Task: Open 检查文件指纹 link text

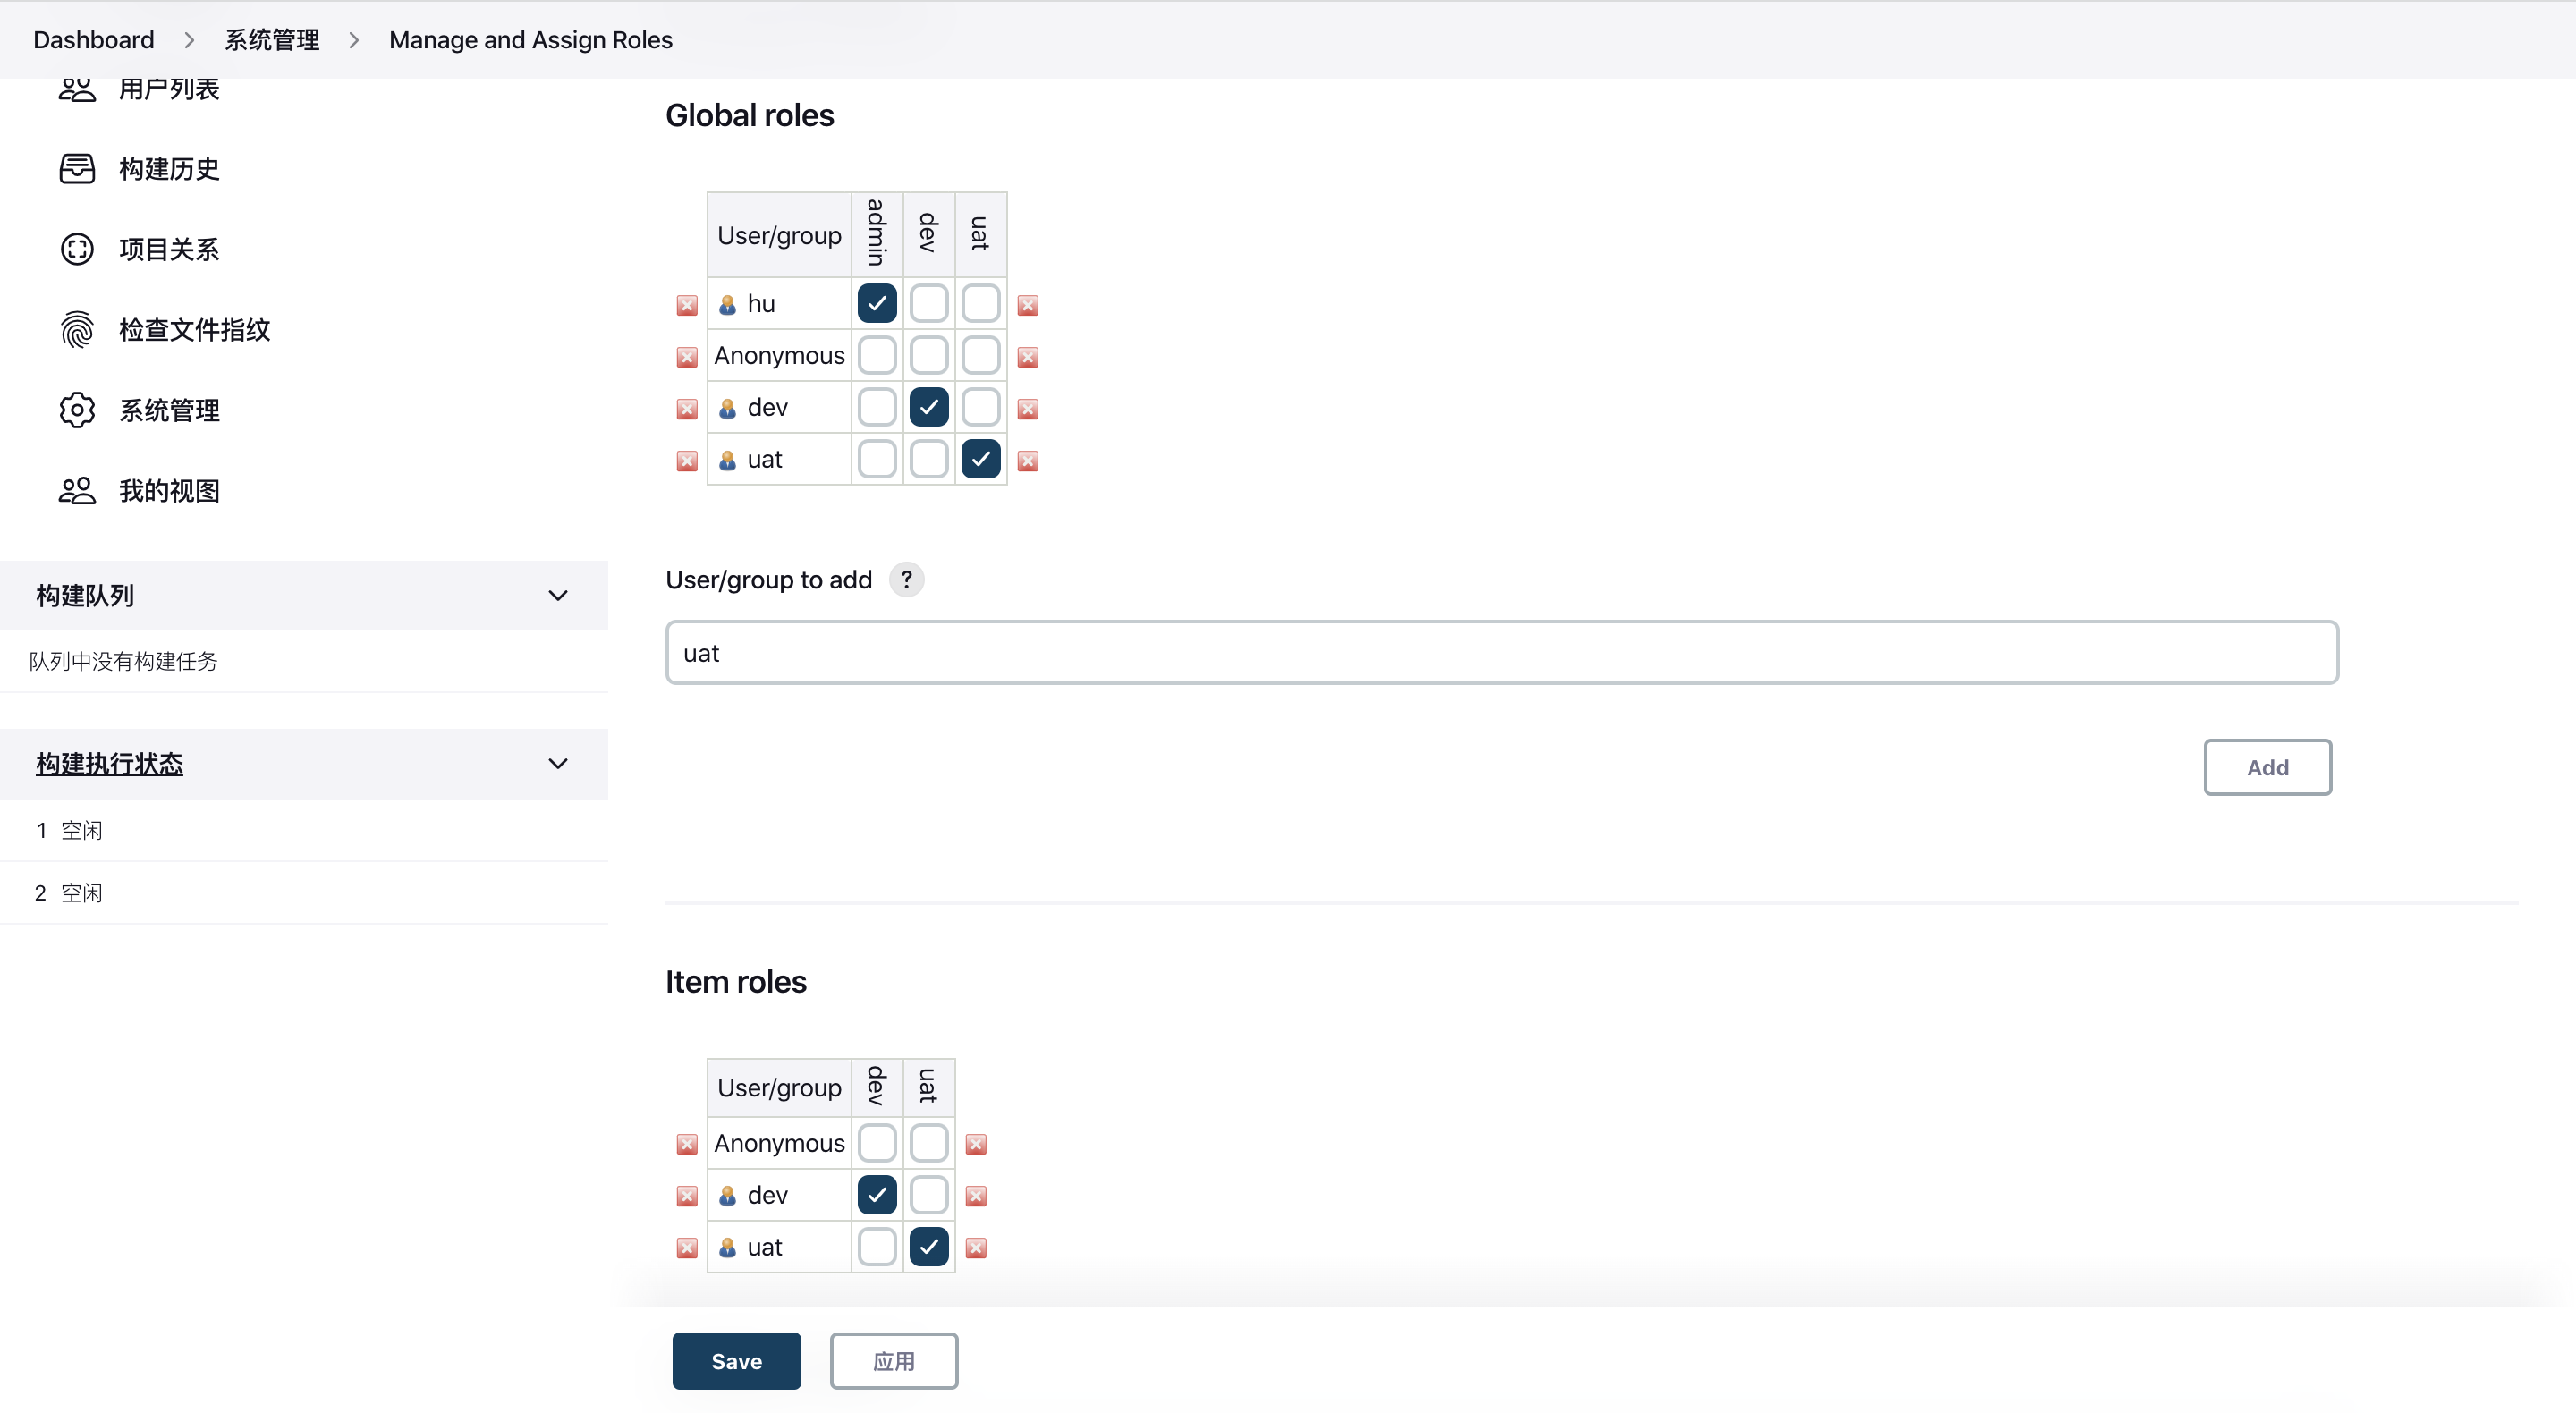Action: (x=195, y=330)
